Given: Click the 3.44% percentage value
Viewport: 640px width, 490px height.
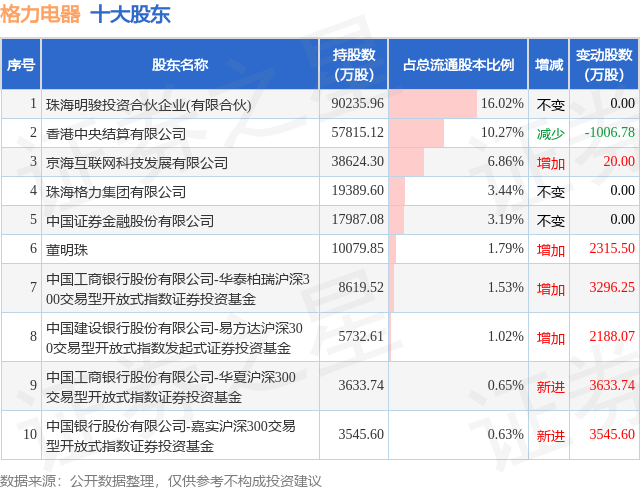Looking at the screenshot, I should [505, 190].
